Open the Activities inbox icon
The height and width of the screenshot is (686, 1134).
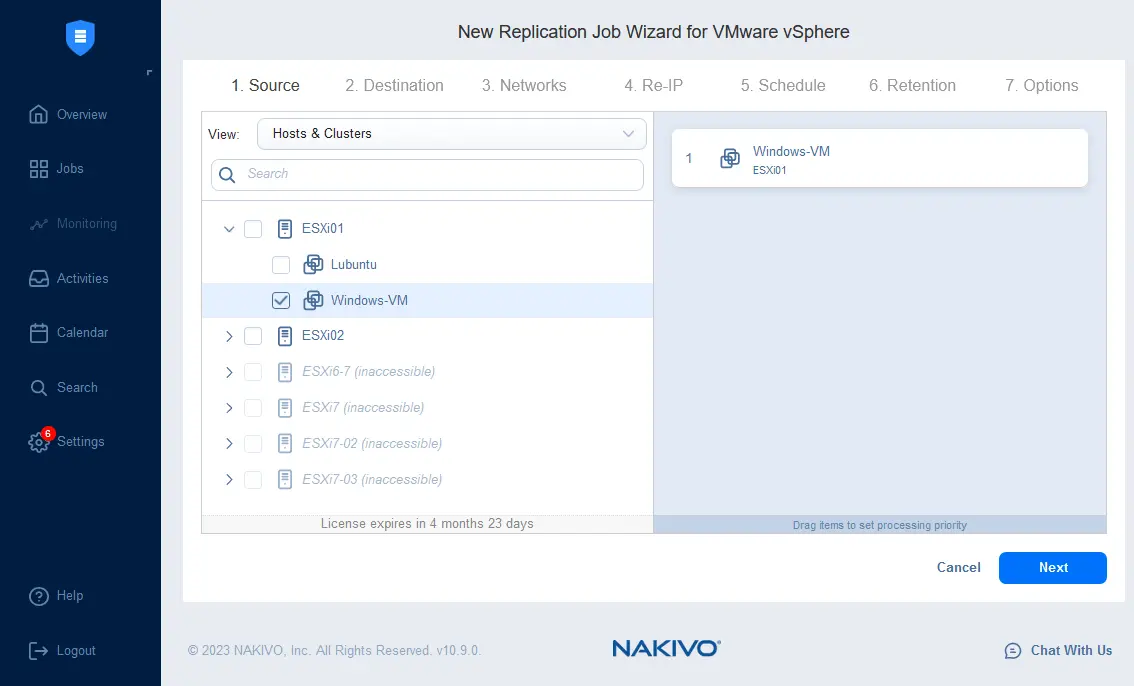click(x=38, y=278)
